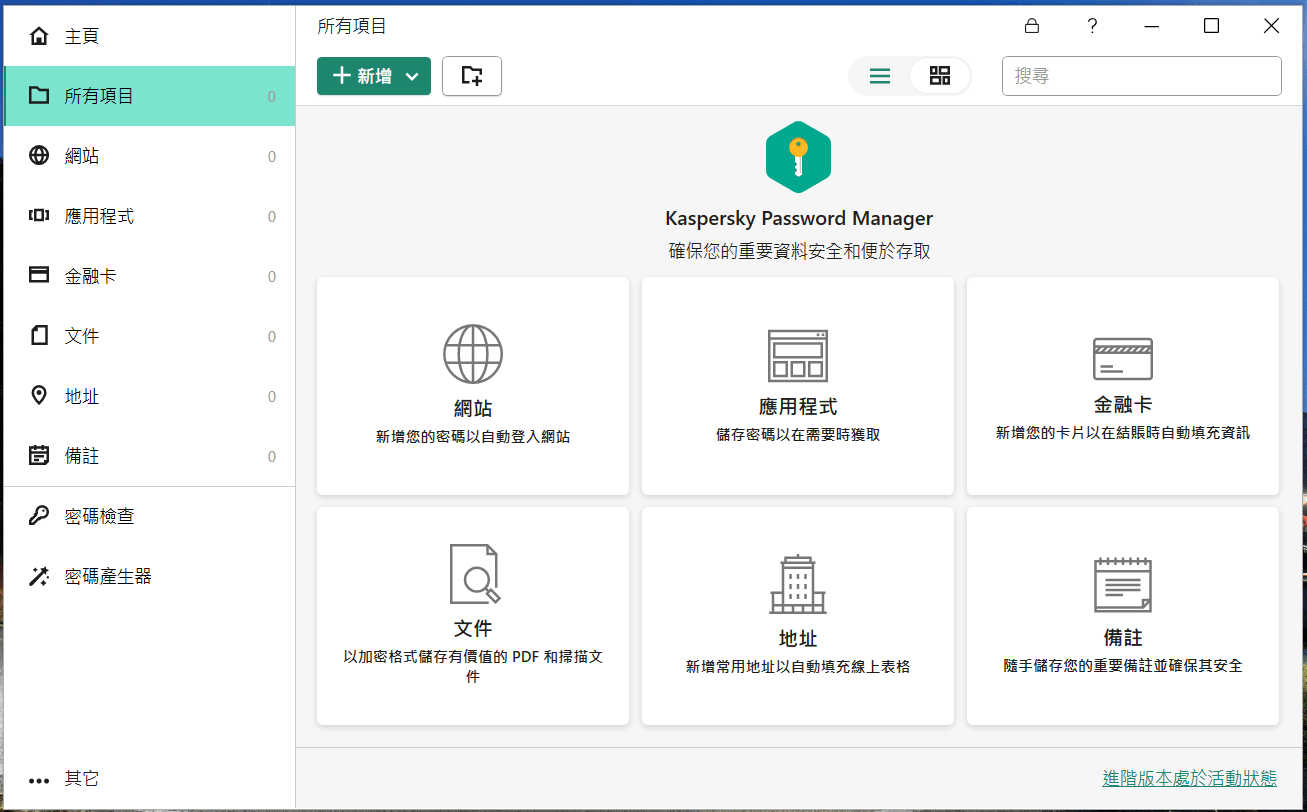Click the document scan icon on 文件 card
The height and width of the screenshot is (812, 1307).
(474, 574)
